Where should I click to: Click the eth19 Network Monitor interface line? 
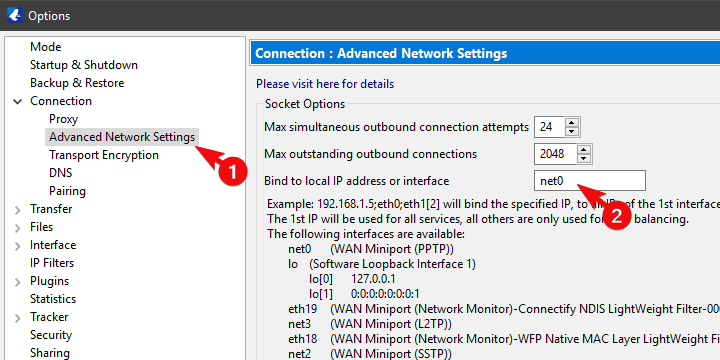504,309
